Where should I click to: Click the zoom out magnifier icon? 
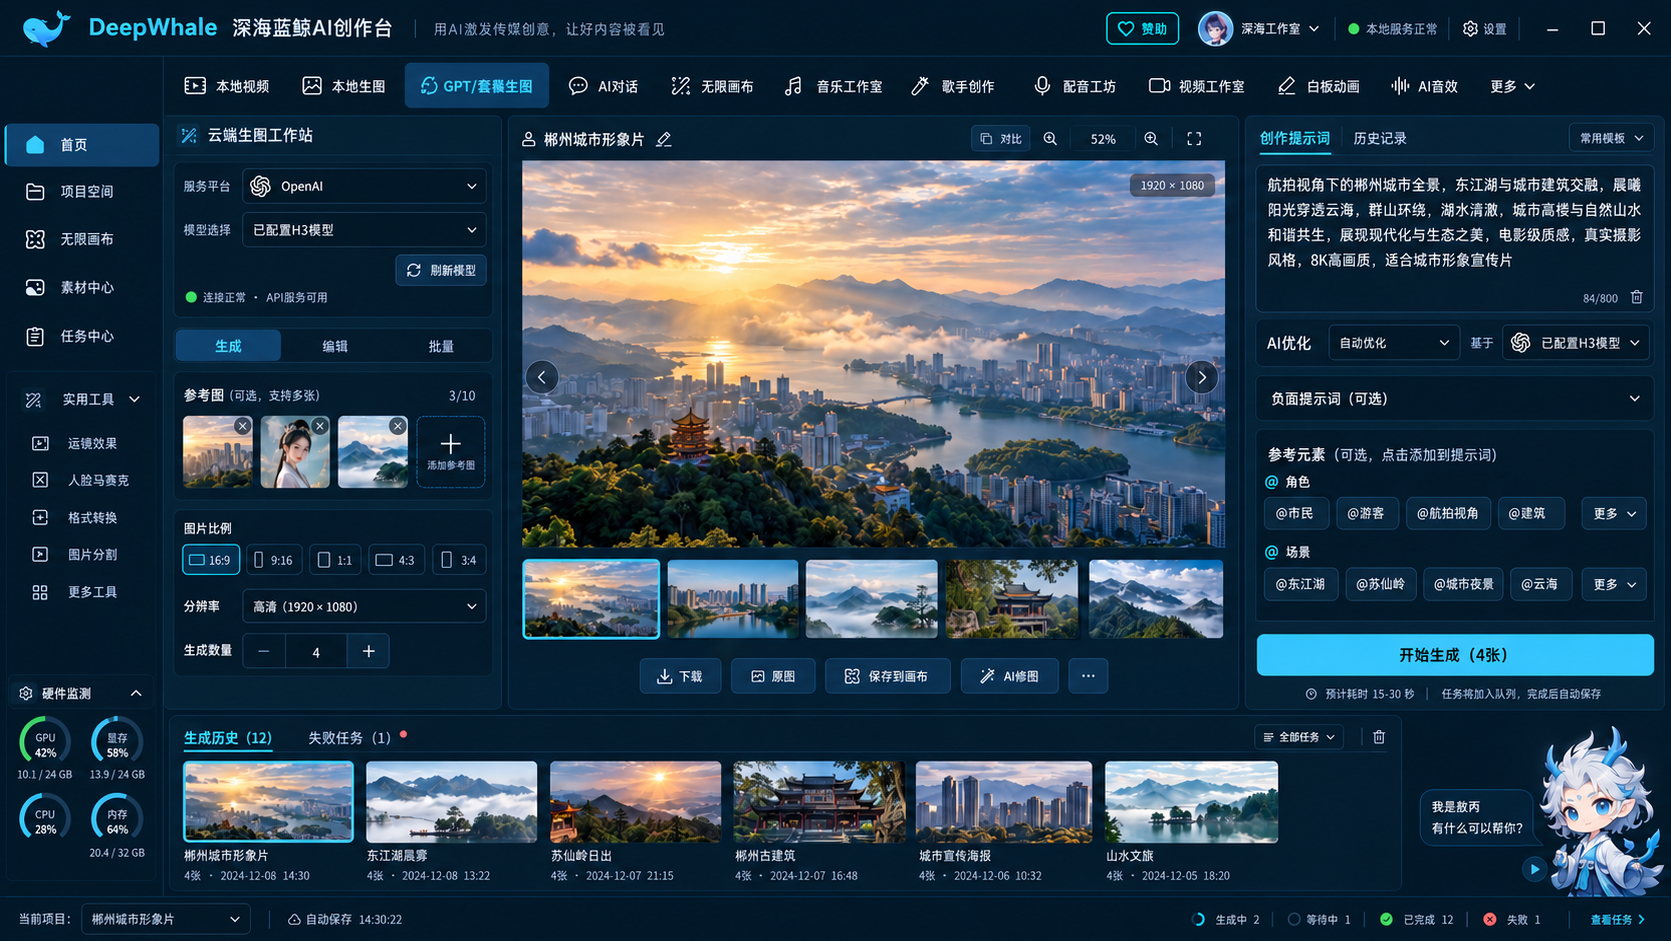tap(1050, 139)
